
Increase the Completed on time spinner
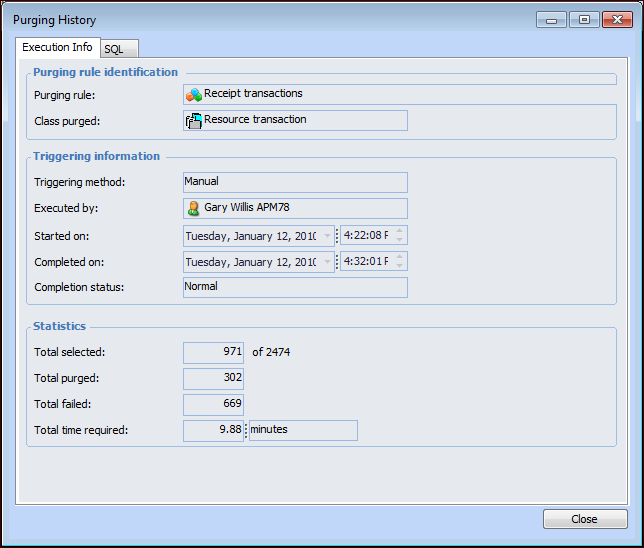click(x=399, y=257)
